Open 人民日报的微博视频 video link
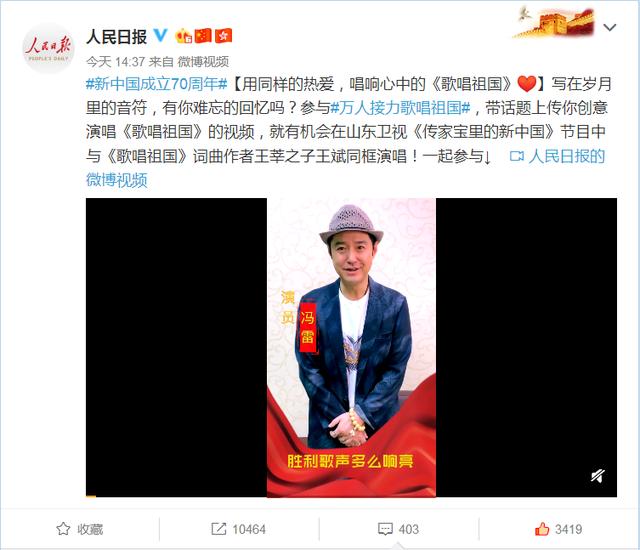This screenshot has height=550, width=640. tap(345, 168)
